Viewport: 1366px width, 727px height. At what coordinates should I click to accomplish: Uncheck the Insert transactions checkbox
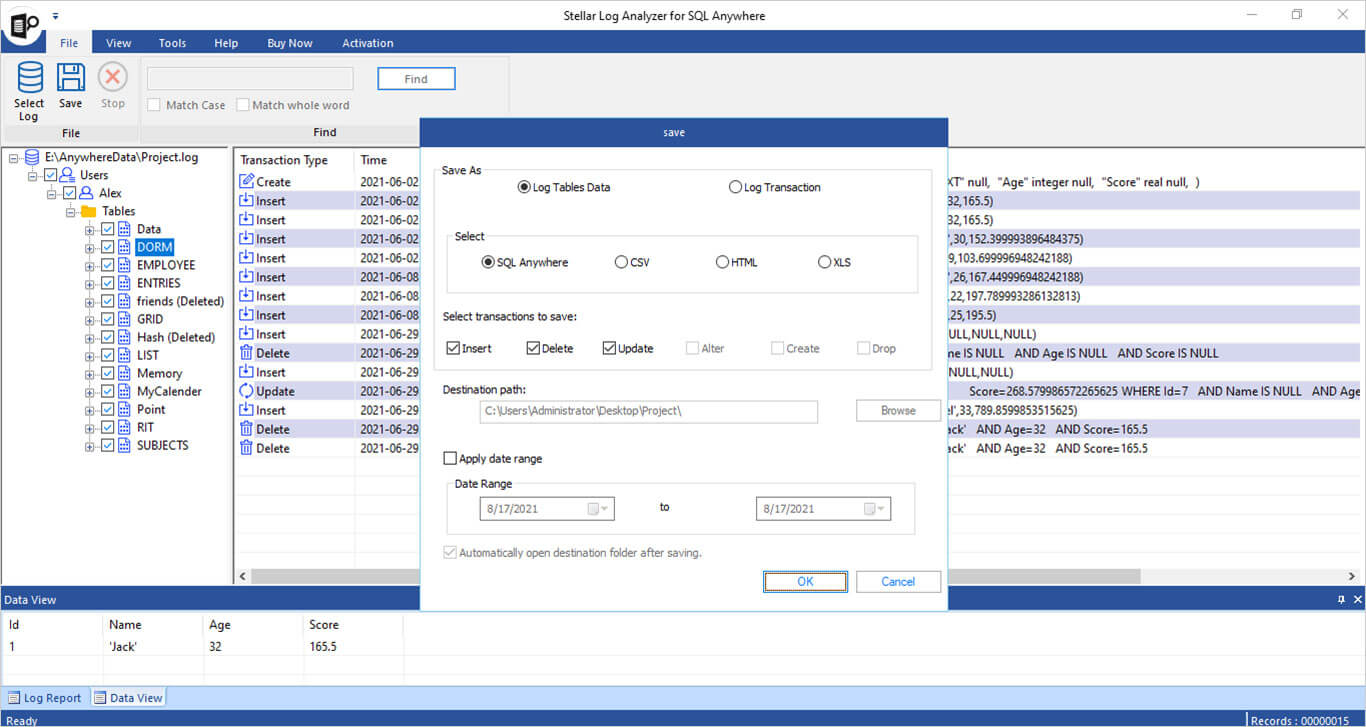tap(453, 348)
